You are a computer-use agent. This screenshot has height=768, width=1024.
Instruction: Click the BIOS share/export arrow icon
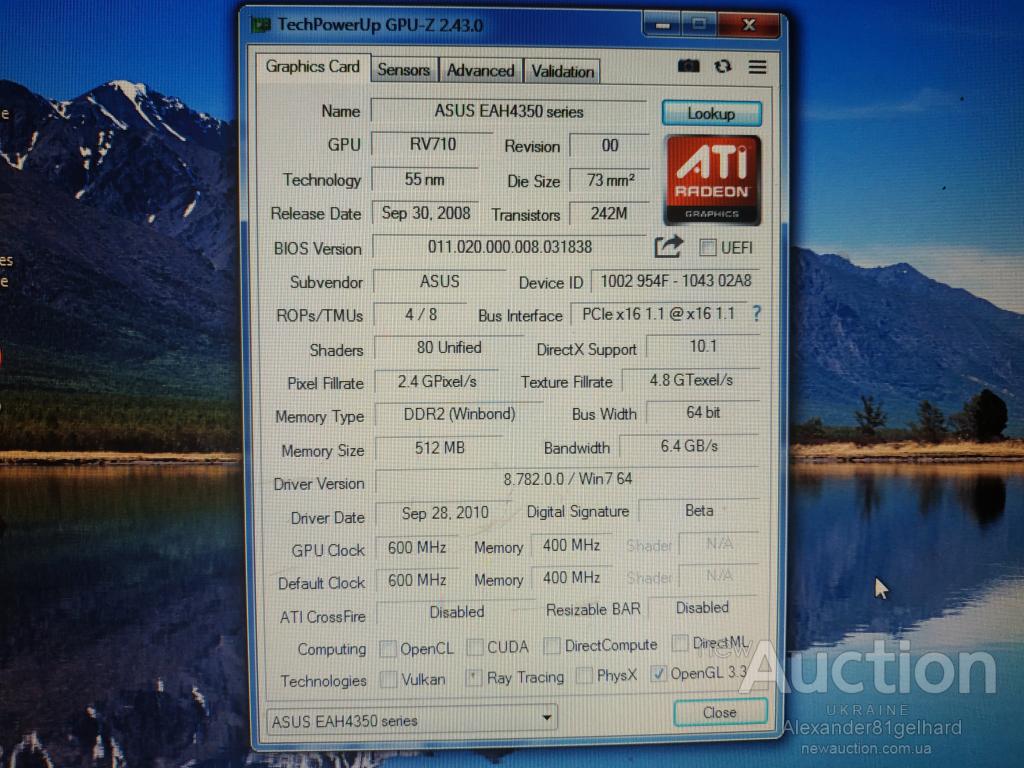[668, 247]
